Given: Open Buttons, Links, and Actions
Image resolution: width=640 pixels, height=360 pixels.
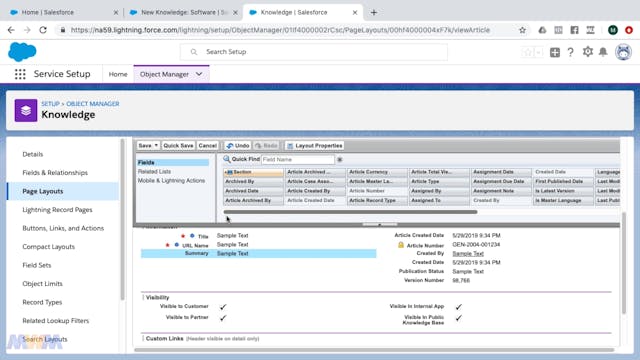Looking at the screenshot, I should 63,228.
